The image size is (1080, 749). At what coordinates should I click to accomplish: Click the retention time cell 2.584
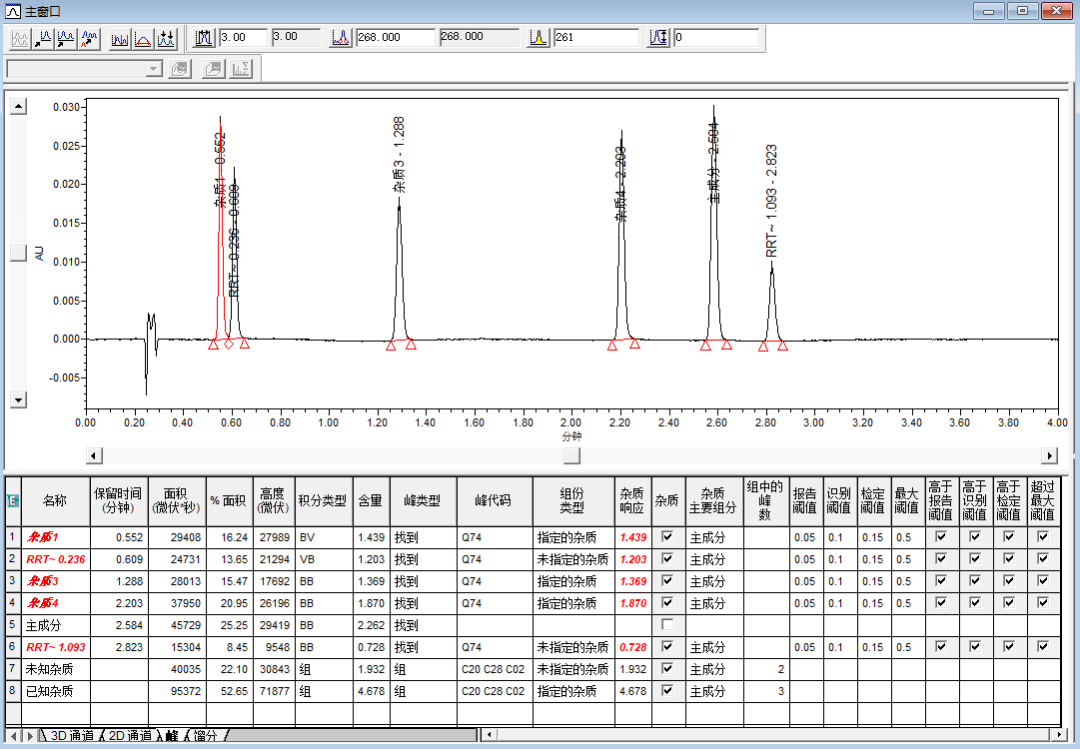[x=119, y=625]
